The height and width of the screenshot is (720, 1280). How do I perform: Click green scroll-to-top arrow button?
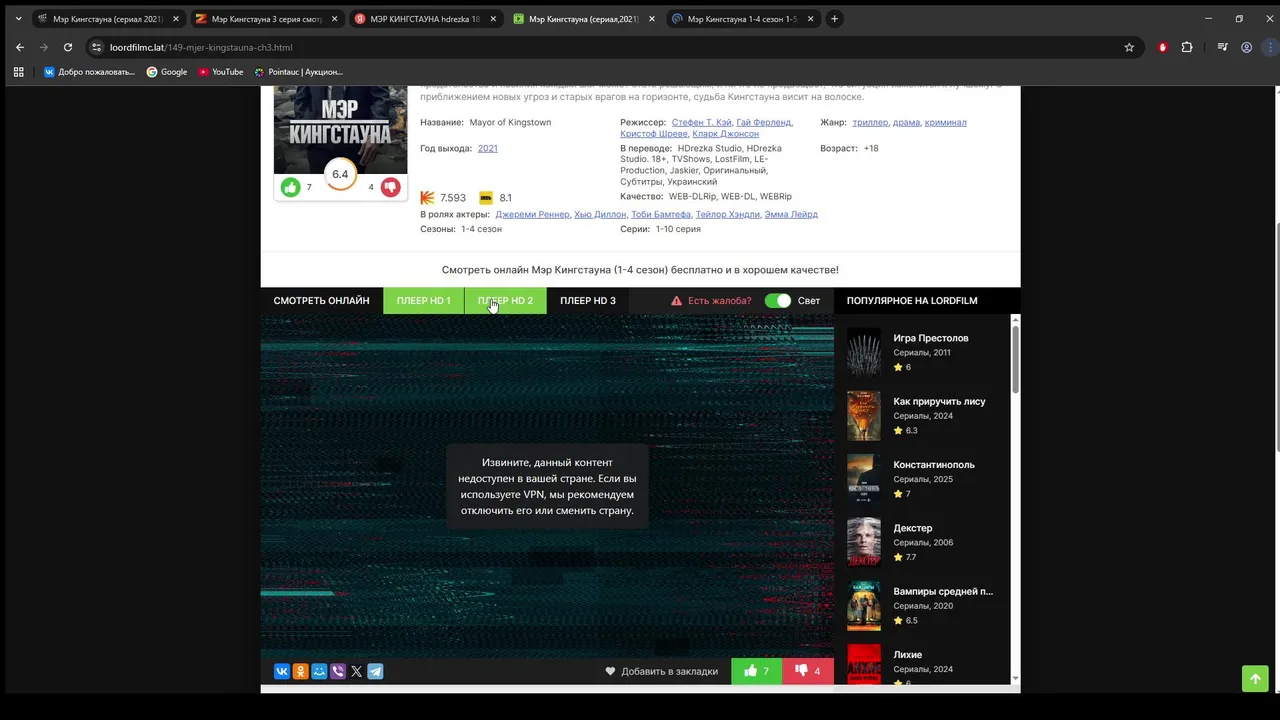click(x=1255, y=678)
